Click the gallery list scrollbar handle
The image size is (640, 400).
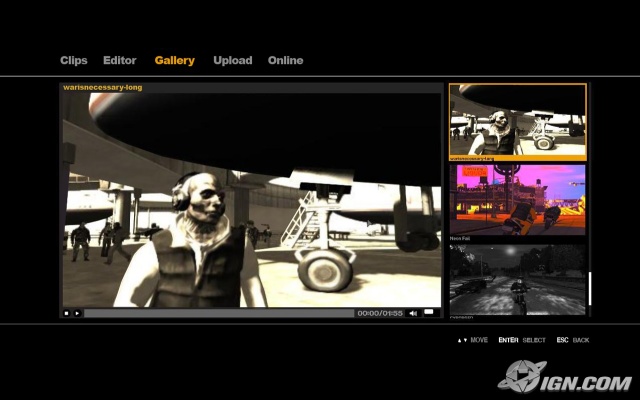click(x=589, y=288)
